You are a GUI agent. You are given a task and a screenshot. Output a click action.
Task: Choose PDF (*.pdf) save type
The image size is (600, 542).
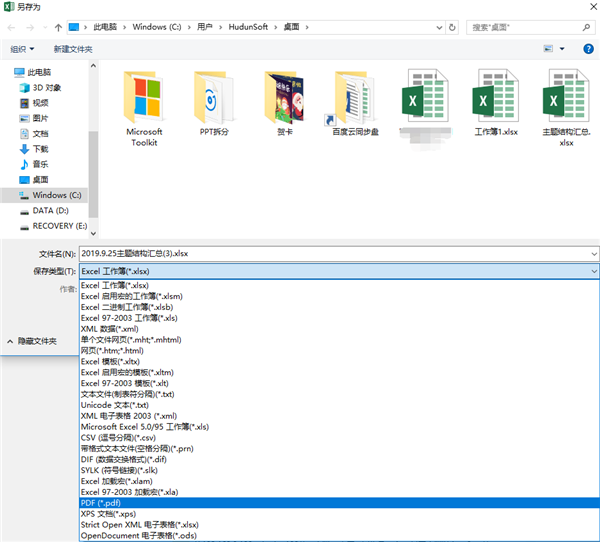click(x=339, y=503)
